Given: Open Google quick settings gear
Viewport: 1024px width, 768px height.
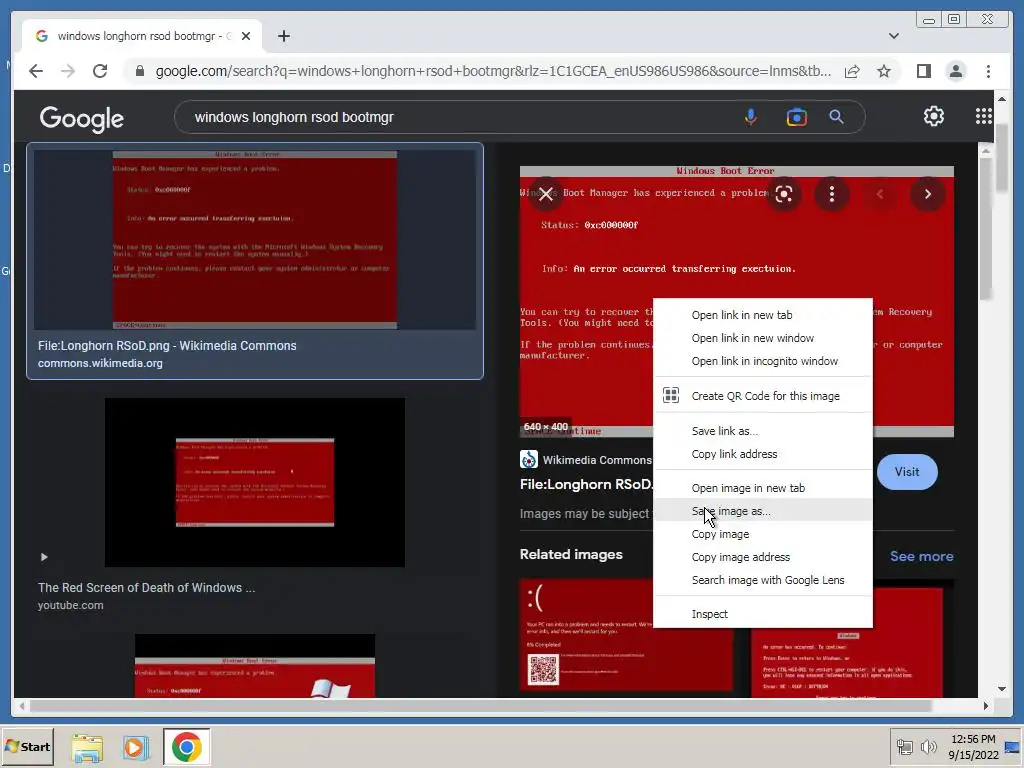Looking at the screenshot, I should tap(934, 116).
